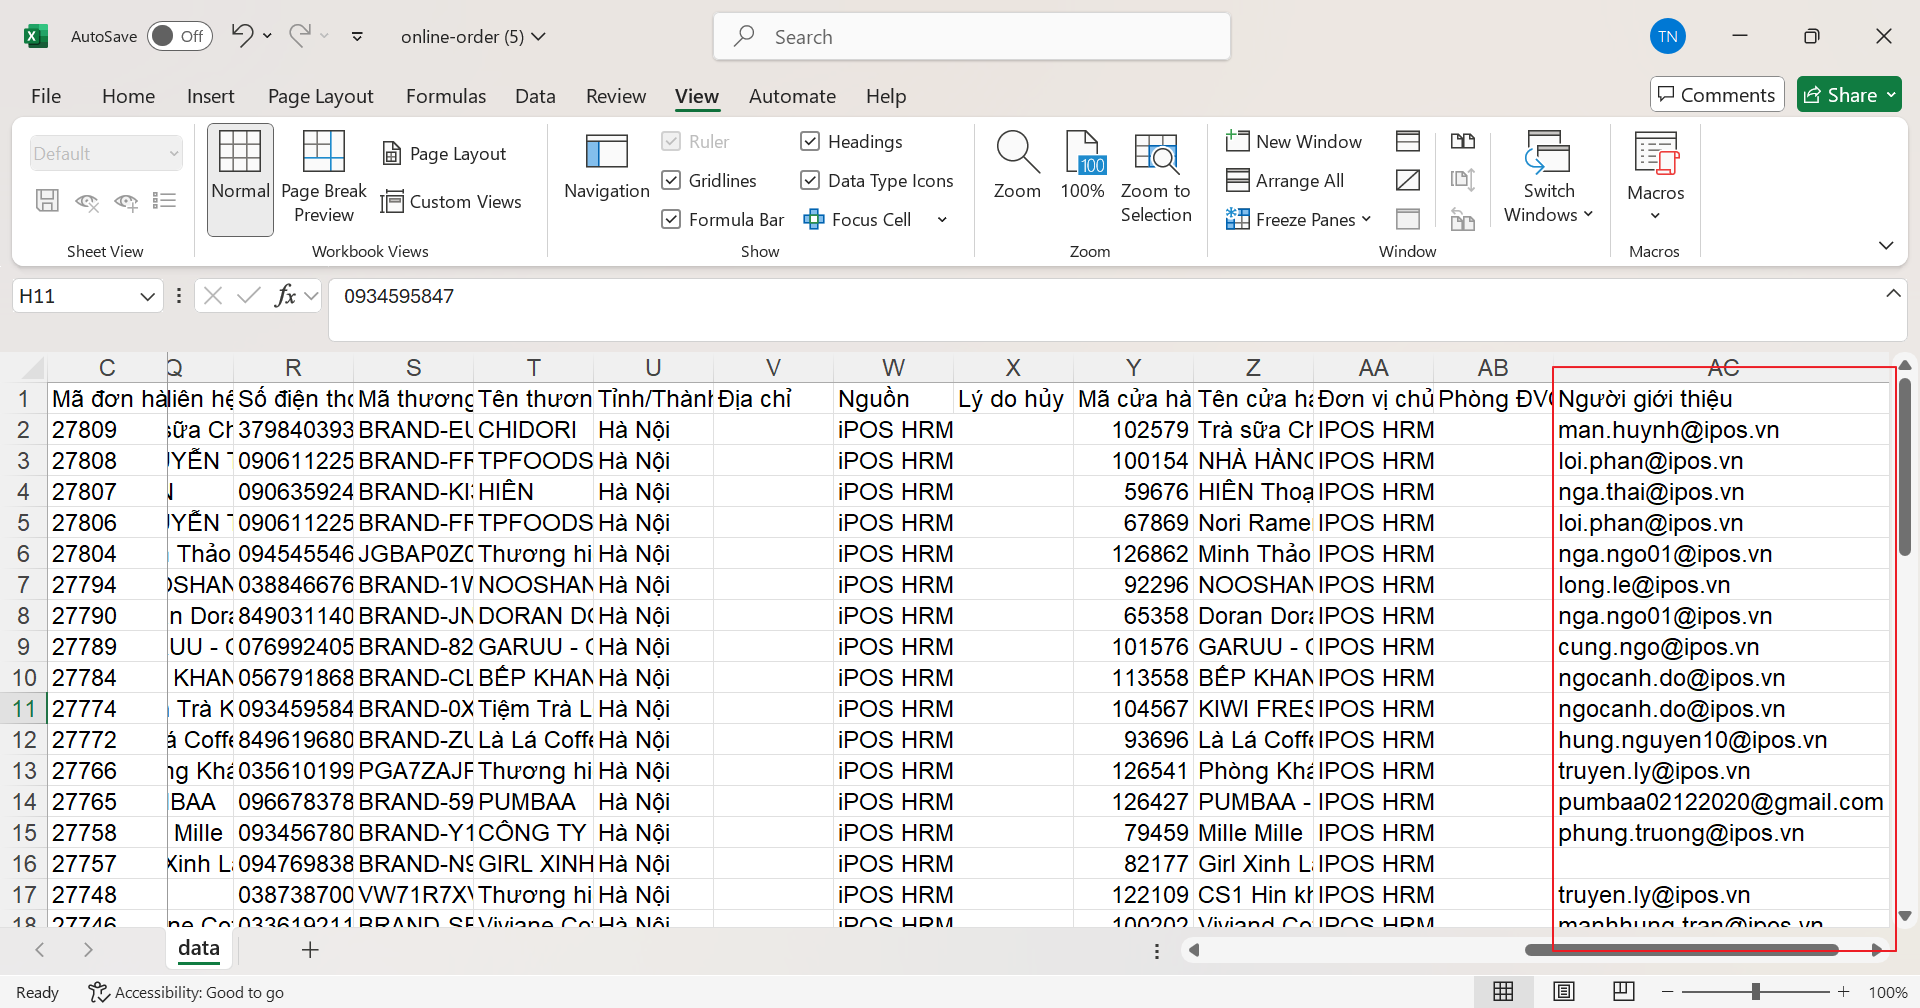Viewport: 1920px width, 1008px height.
Task: Click the Insert Function fx icon
Action: [x=286, y=296]
